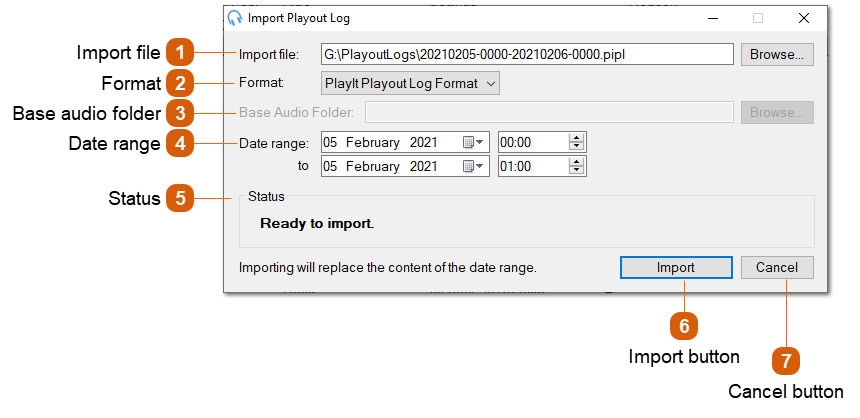860x418 pixels.
Task: Click the 'Importing will replace the content' notice
Action: 387,268
